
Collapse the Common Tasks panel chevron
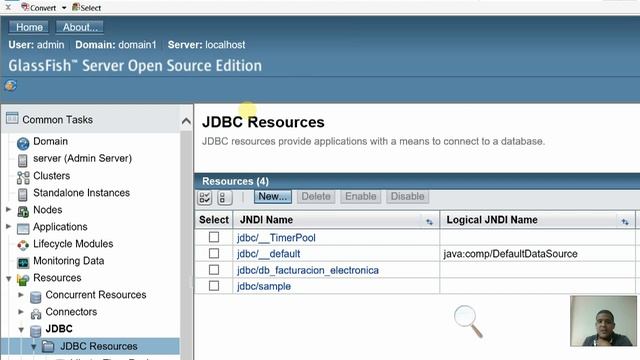[186, 121]
